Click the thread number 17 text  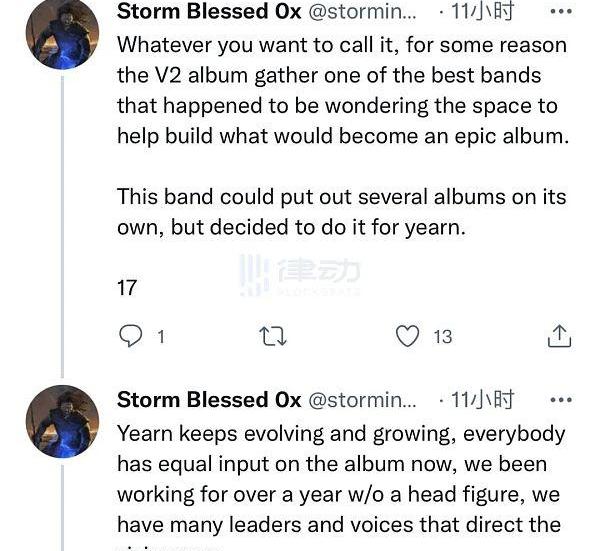[127, 288]
